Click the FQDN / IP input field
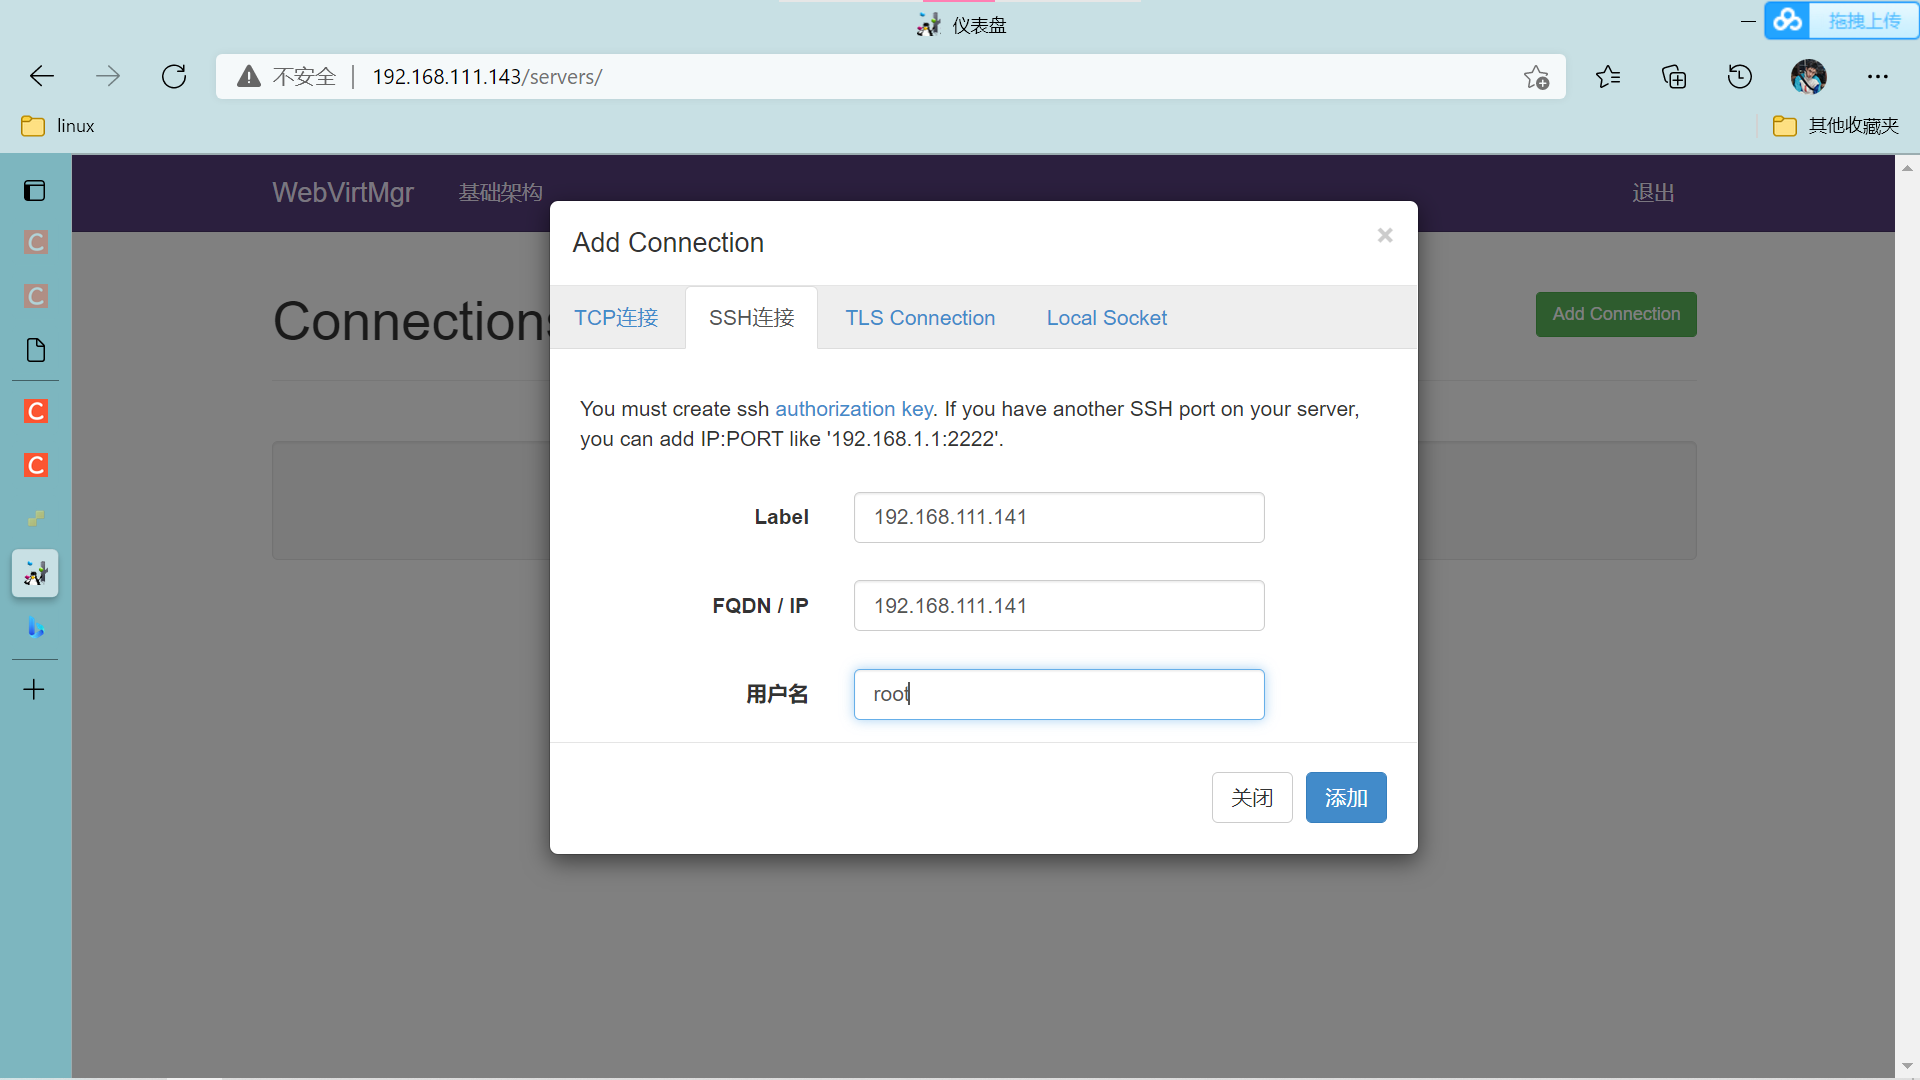The height and width of the screenshot is (1080, 1920). [x=1058, y=605]
